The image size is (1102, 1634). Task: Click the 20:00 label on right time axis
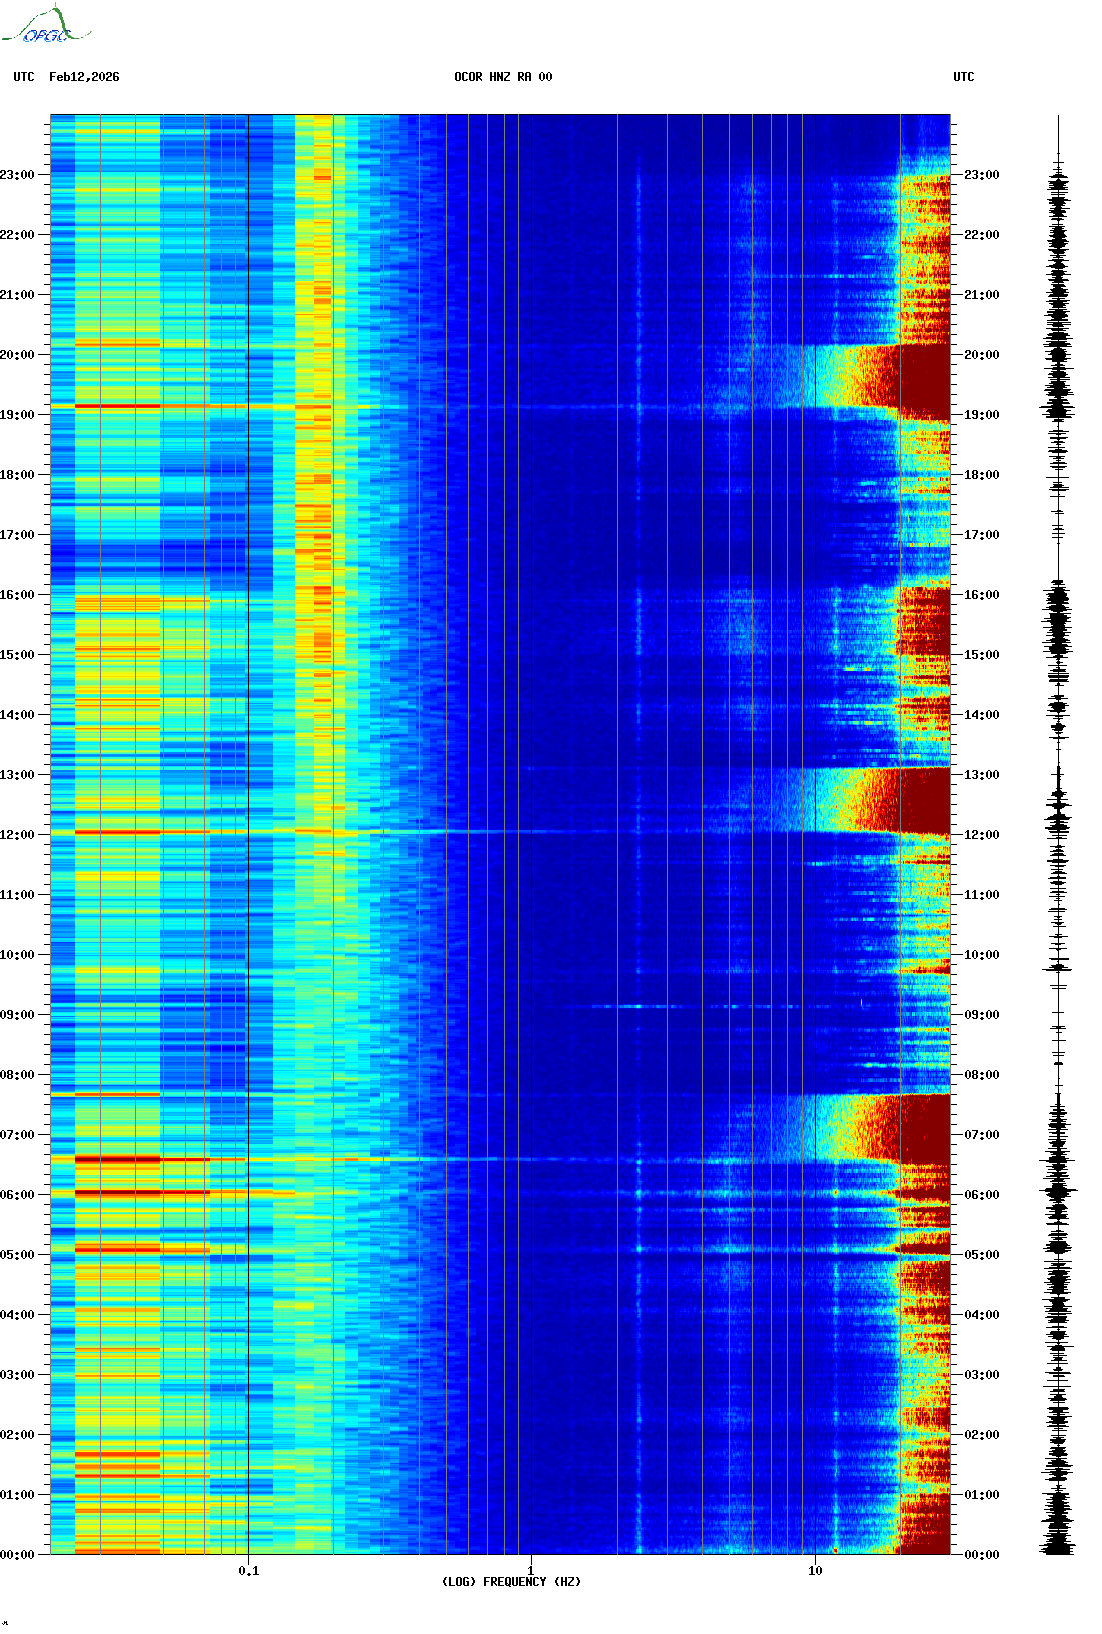coord(981,355)
